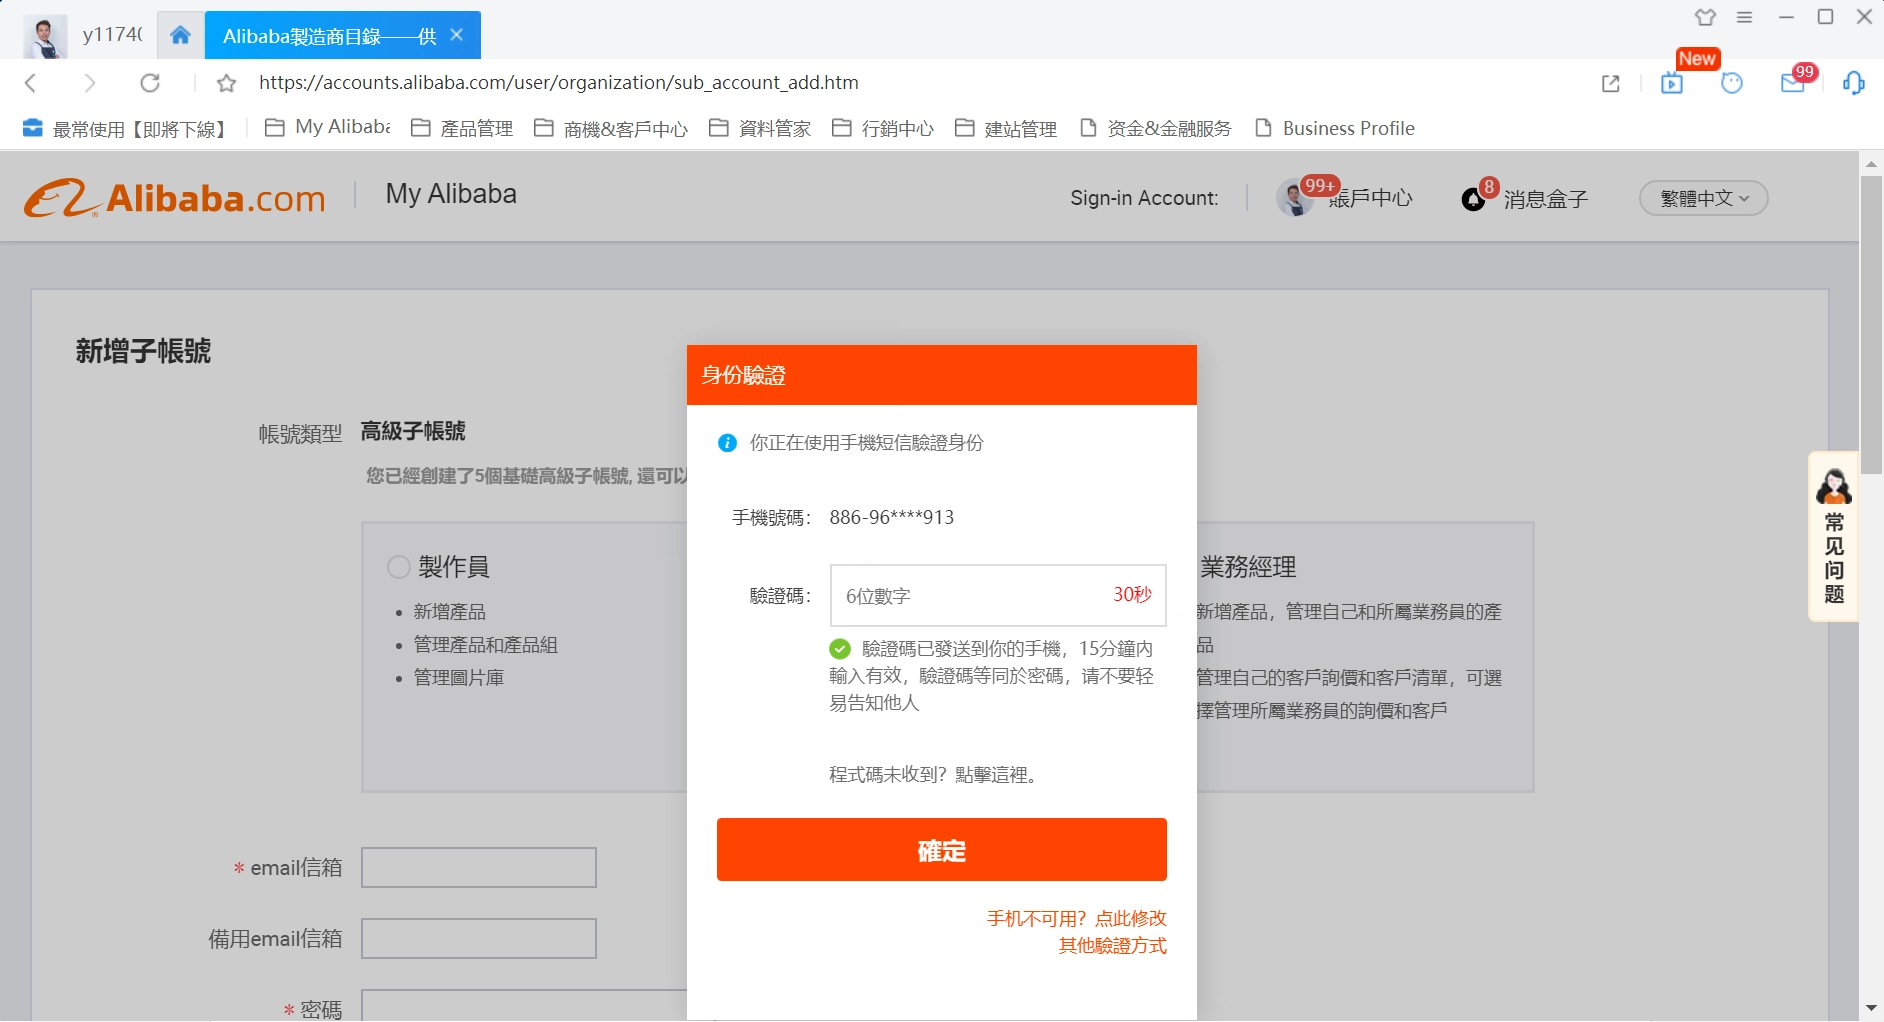Click the email信箱 input field

pos(479,867)
